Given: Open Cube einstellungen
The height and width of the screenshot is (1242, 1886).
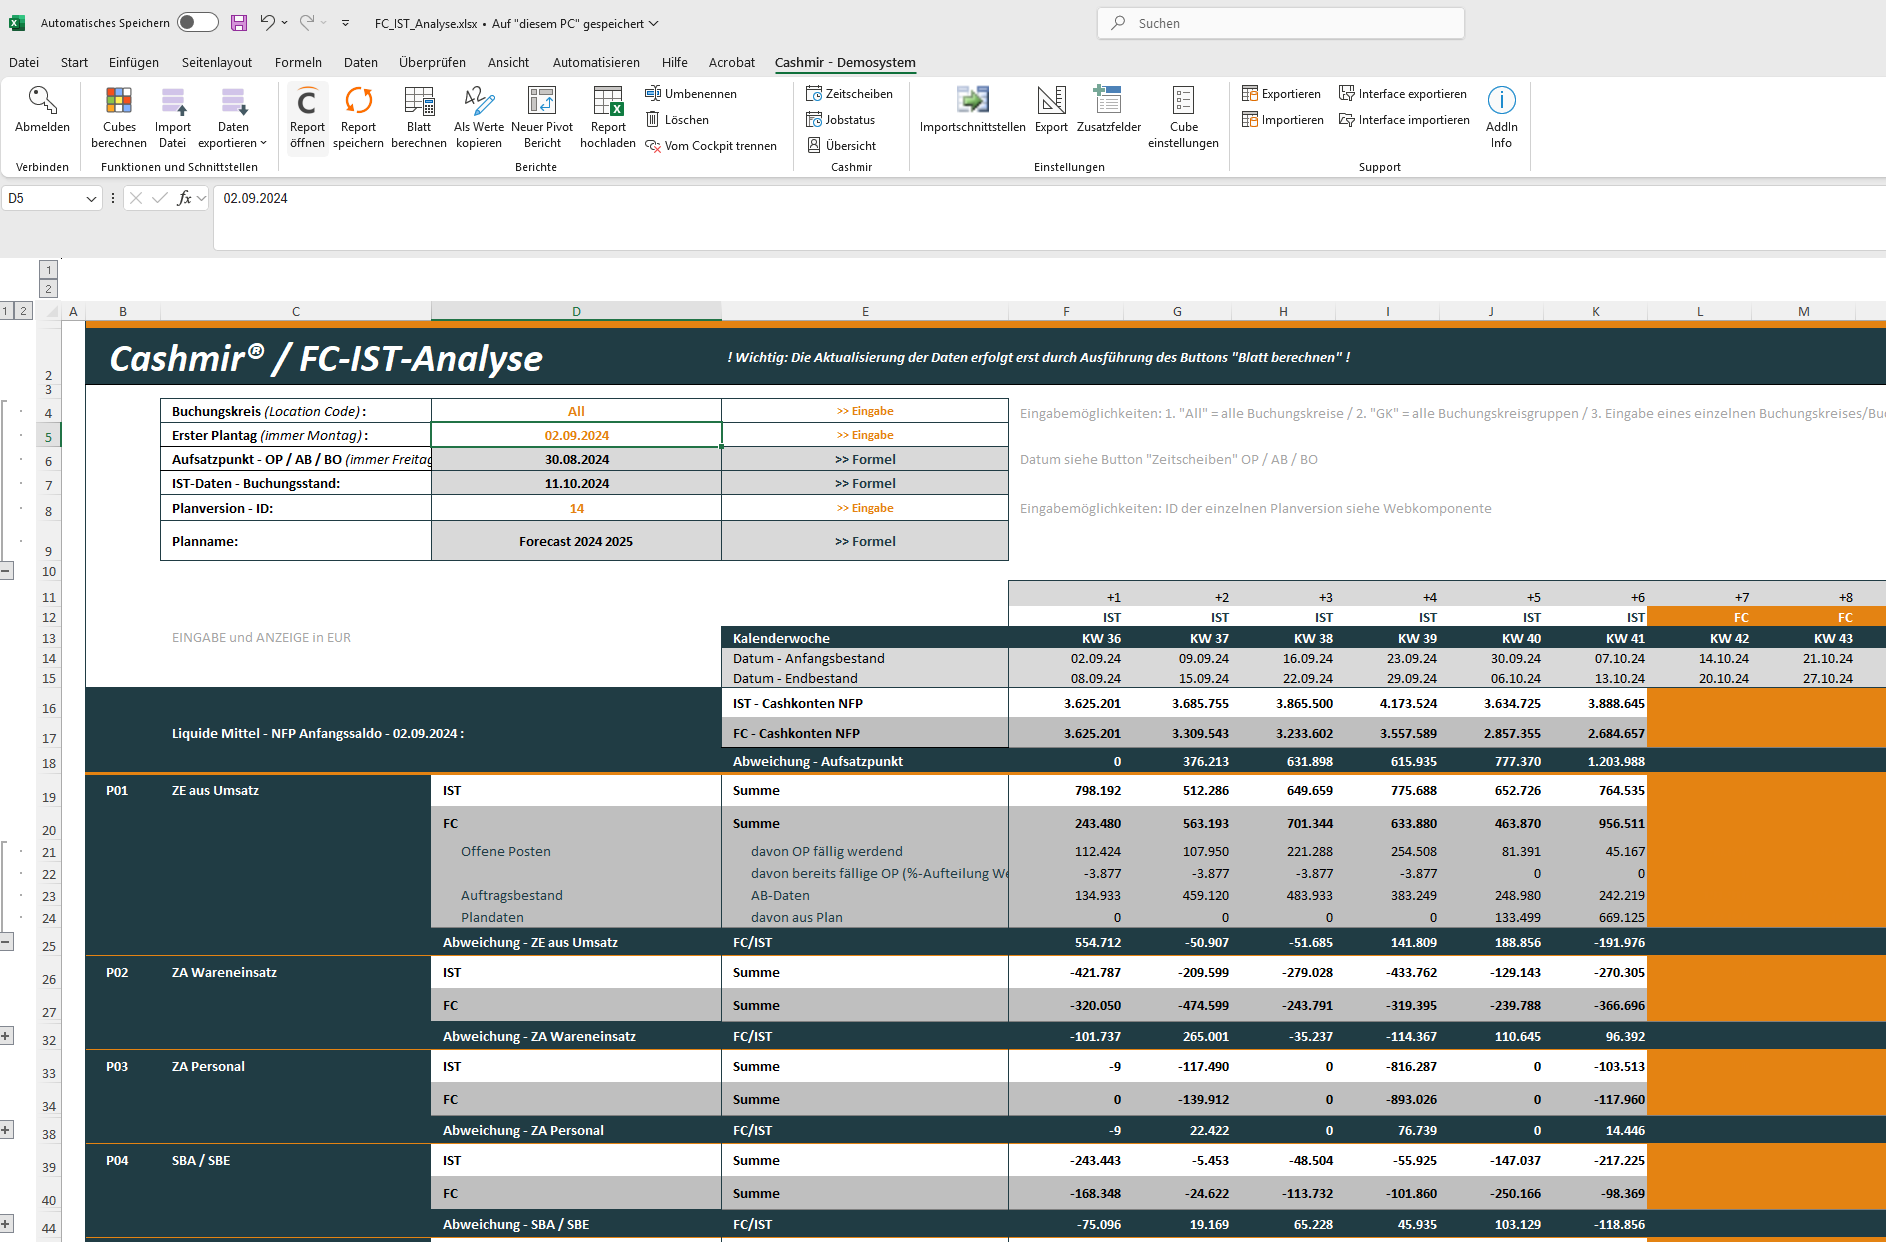Looking at the screenshot, I should point(1184,117).
